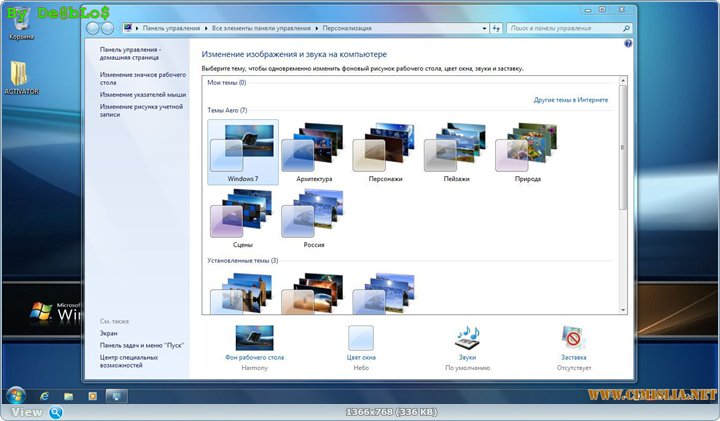Image resolution: width=720 pixels, height=421 pixels.
Task: Select the Архитектура Aero theme
Action: point(313,151)
